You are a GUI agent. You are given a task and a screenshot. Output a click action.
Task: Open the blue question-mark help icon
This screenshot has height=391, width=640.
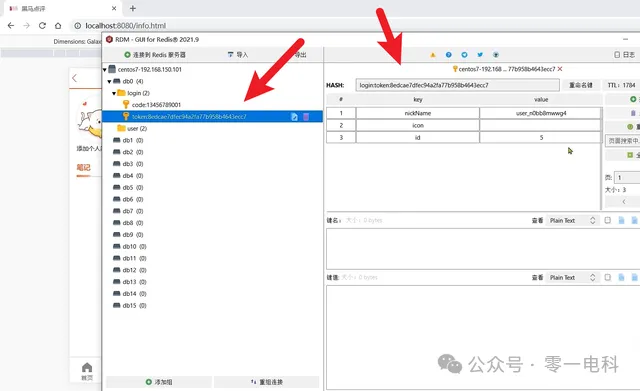[x=449, y=55]
